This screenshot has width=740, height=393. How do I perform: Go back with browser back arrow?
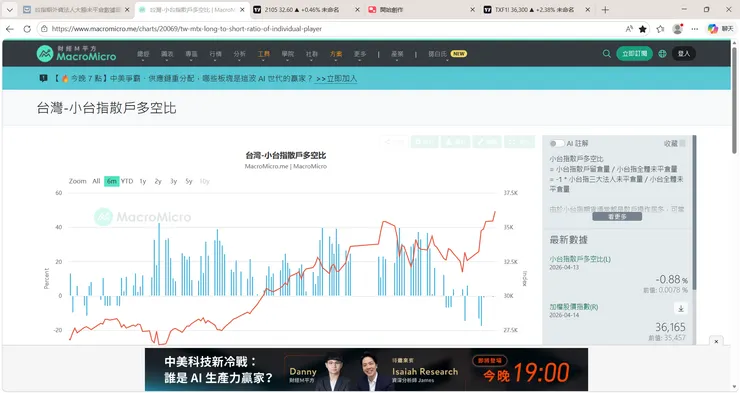click(x=10, y=29)
